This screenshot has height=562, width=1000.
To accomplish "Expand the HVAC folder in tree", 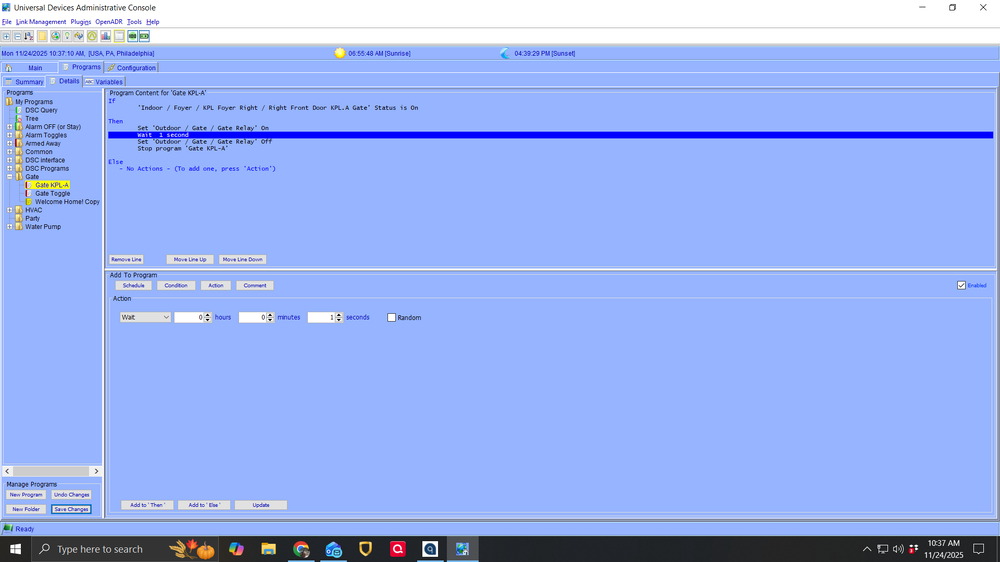I will (x=10, y=210).
